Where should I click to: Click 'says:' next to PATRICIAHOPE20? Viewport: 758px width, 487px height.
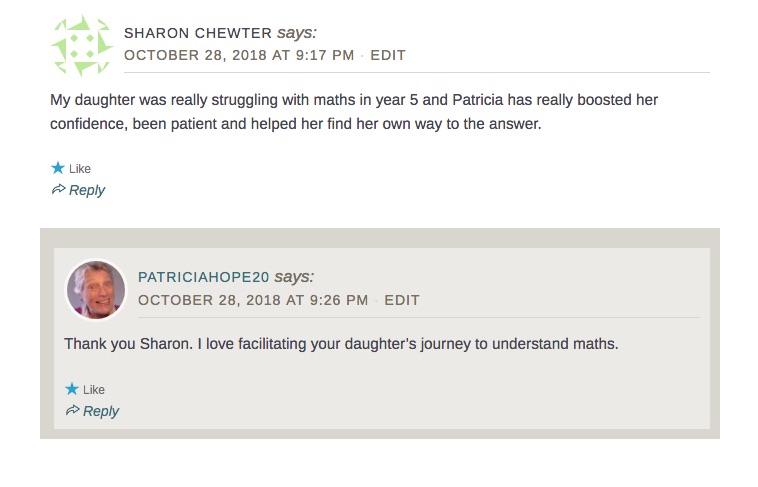tap(294, 277)
